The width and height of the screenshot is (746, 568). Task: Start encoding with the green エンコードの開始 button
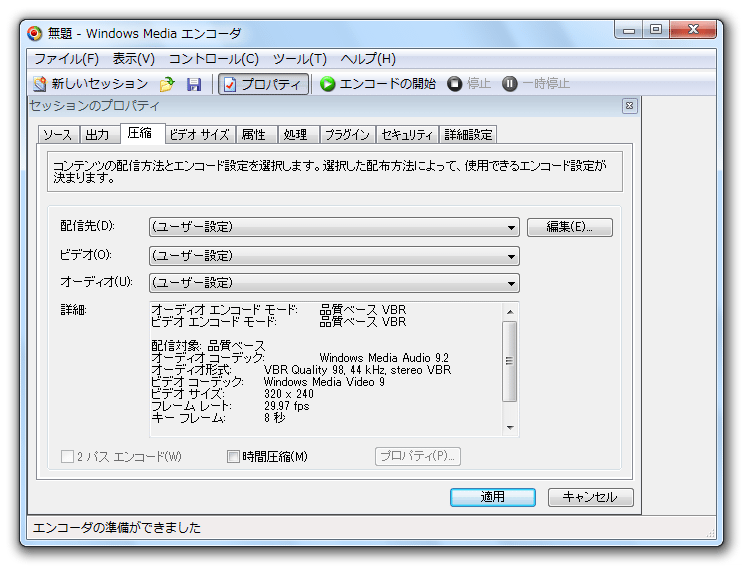(378, 84)
